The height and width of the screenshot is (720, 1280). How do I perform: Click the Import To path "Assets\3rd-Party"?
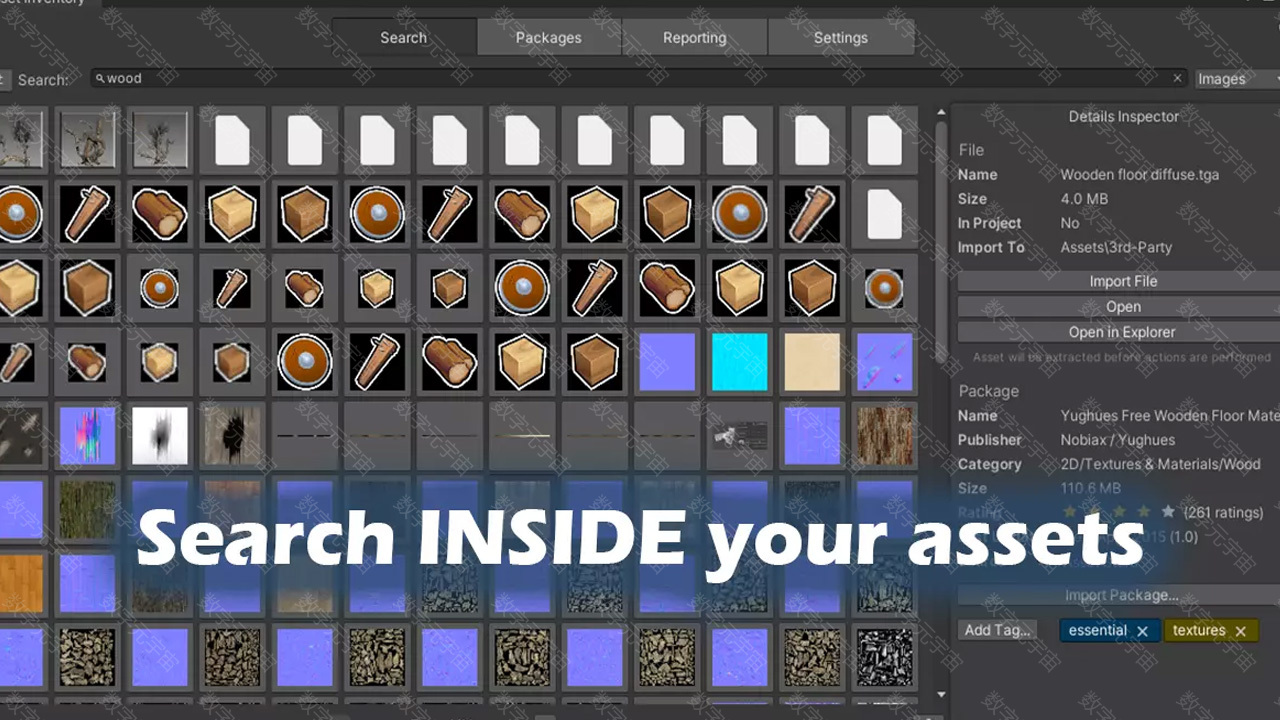1116,247
